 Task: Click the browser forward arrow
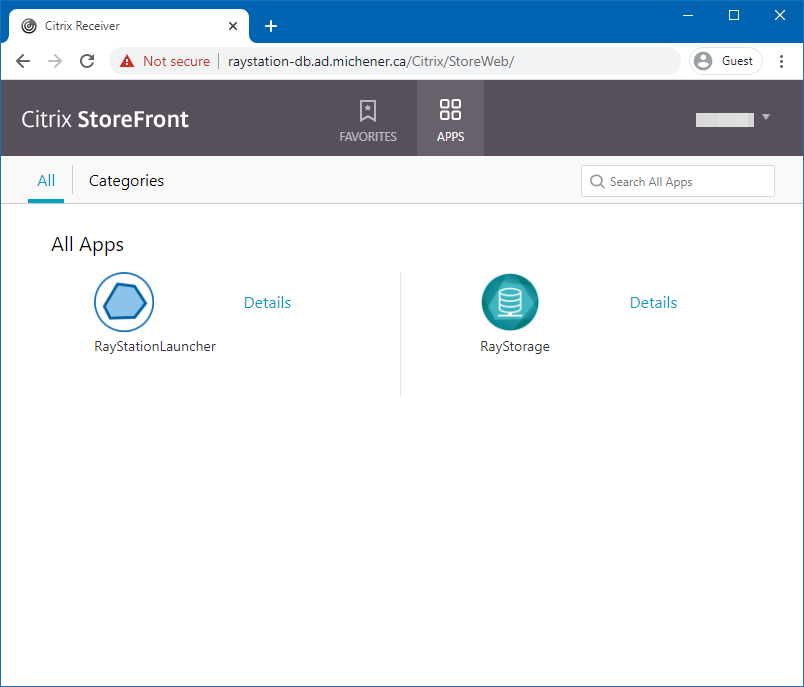[x=55, y=61]
